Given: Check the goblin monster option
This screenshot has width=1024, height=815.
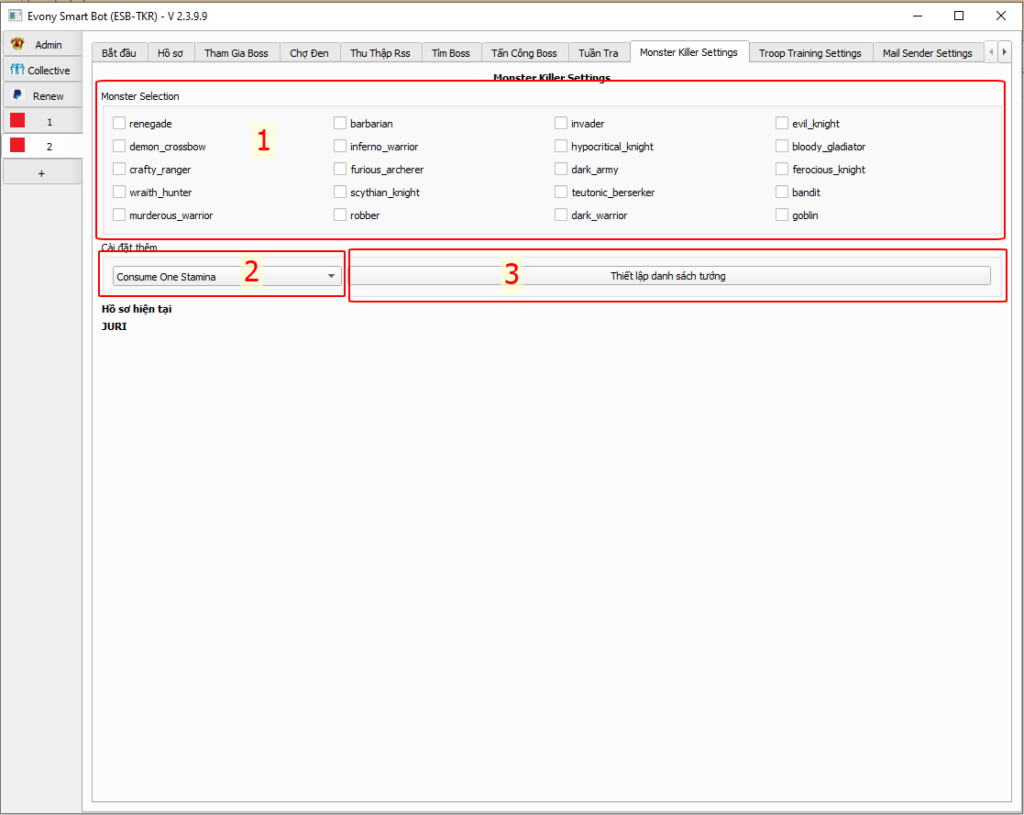Looking at the screenshot, I should (x=783, y=215).
